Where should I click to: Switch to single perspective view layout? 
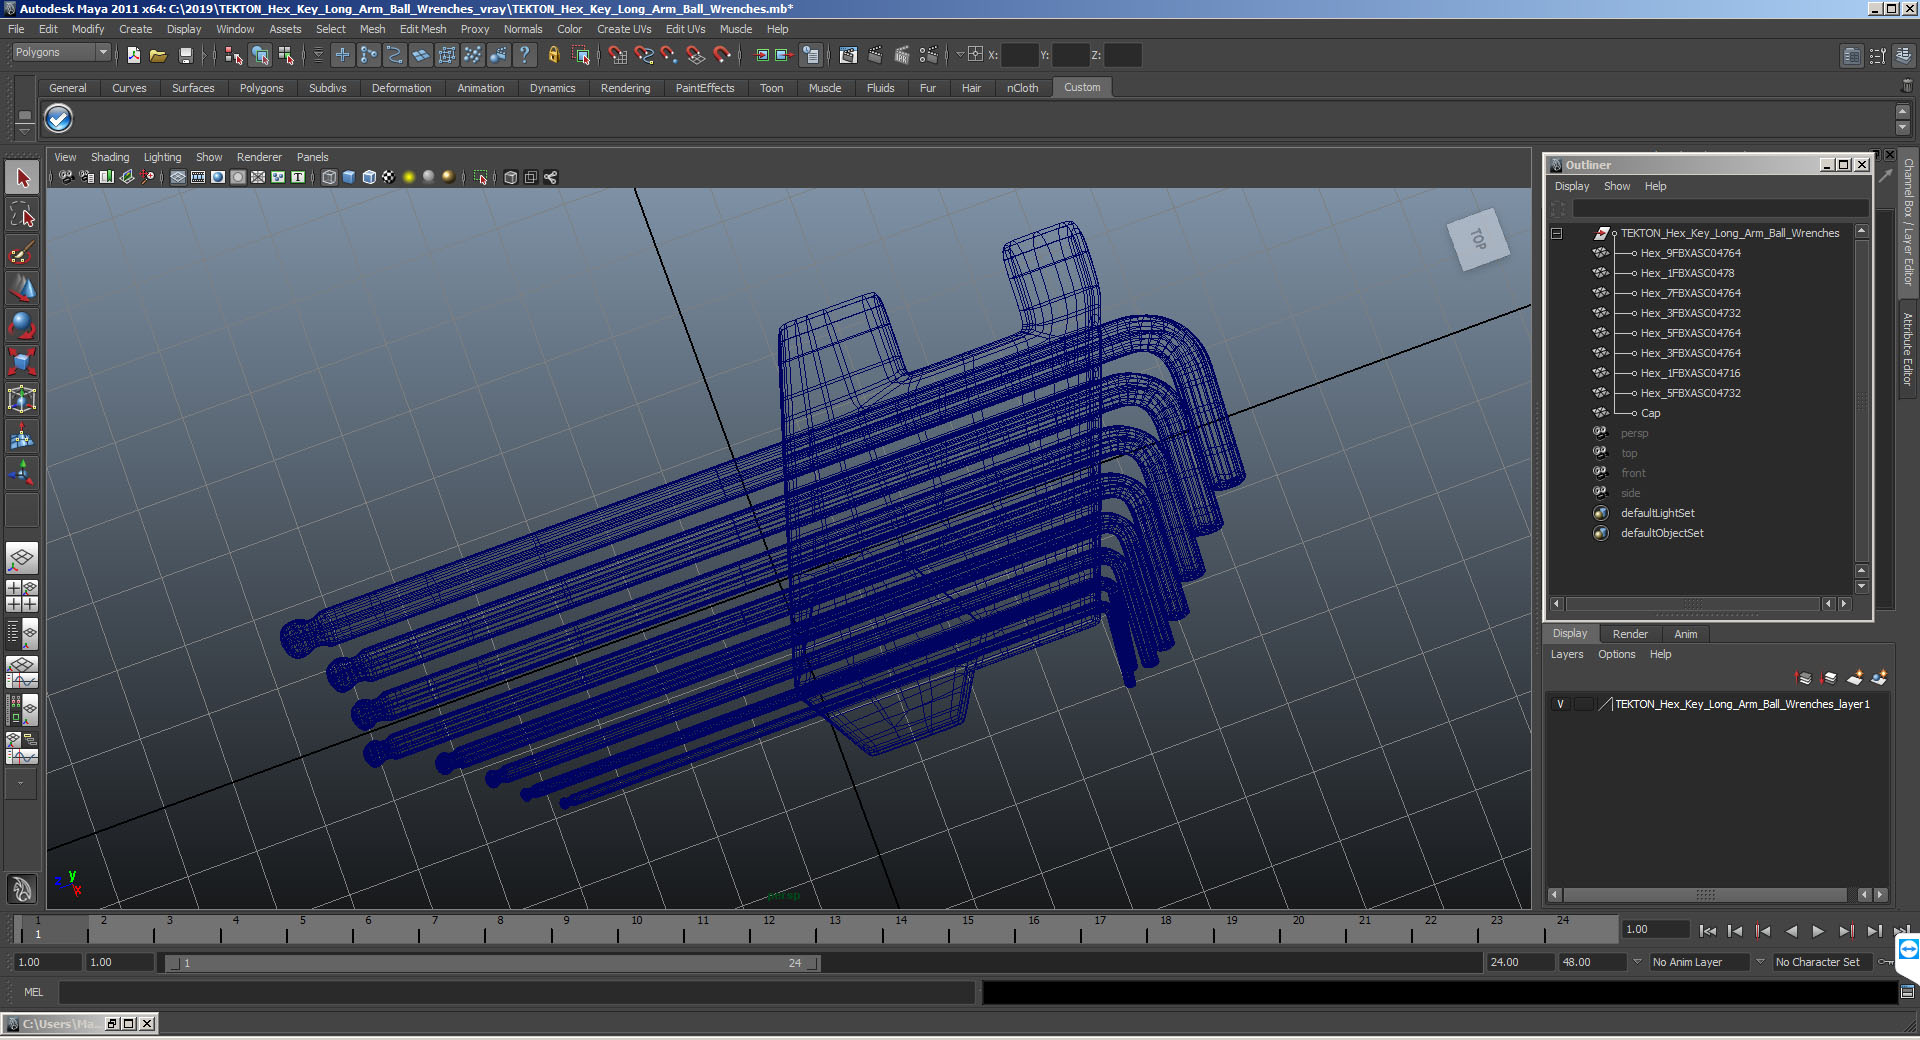point(22,558)
